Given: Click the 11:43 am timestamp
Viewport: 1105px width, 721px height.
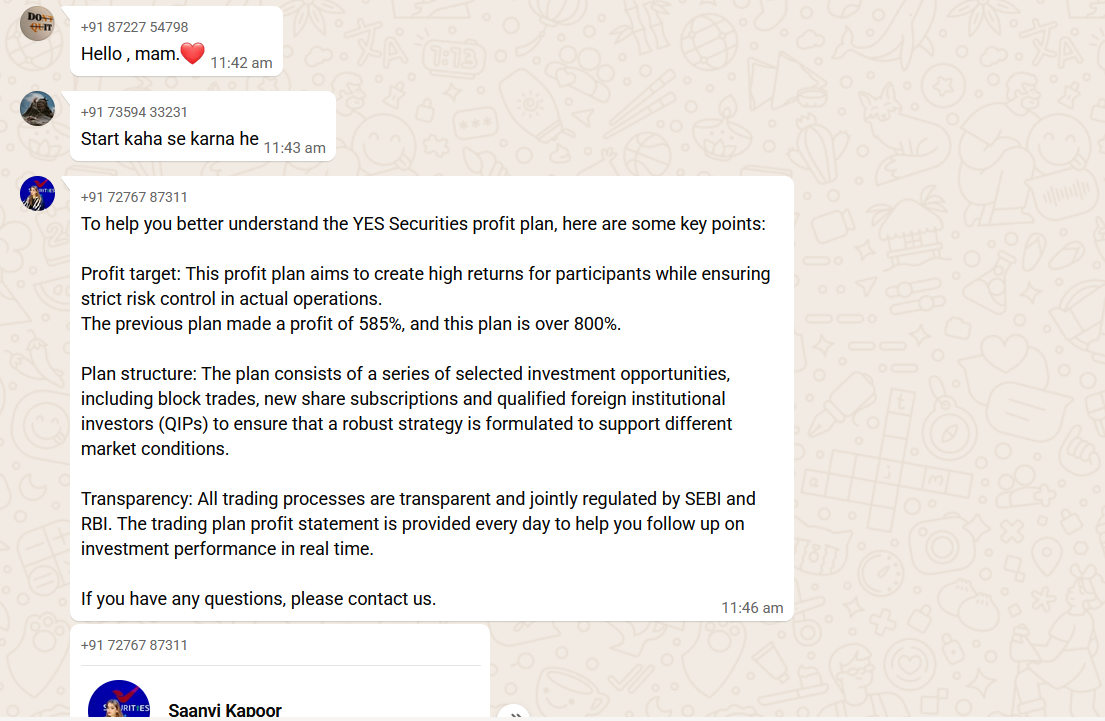Looking at the screenshot, I should pos(294,147).
